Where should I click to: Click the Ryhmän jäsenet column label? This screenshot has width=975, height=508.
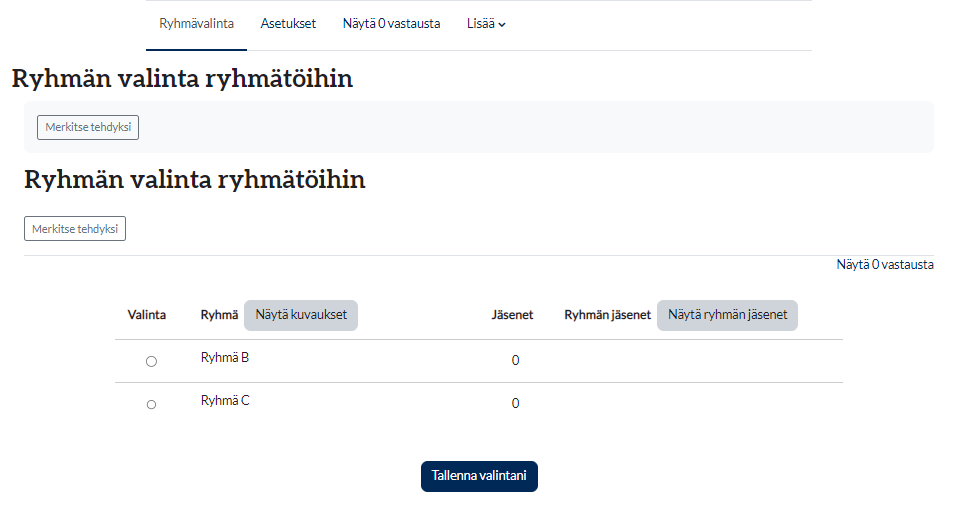pos(607,315)
